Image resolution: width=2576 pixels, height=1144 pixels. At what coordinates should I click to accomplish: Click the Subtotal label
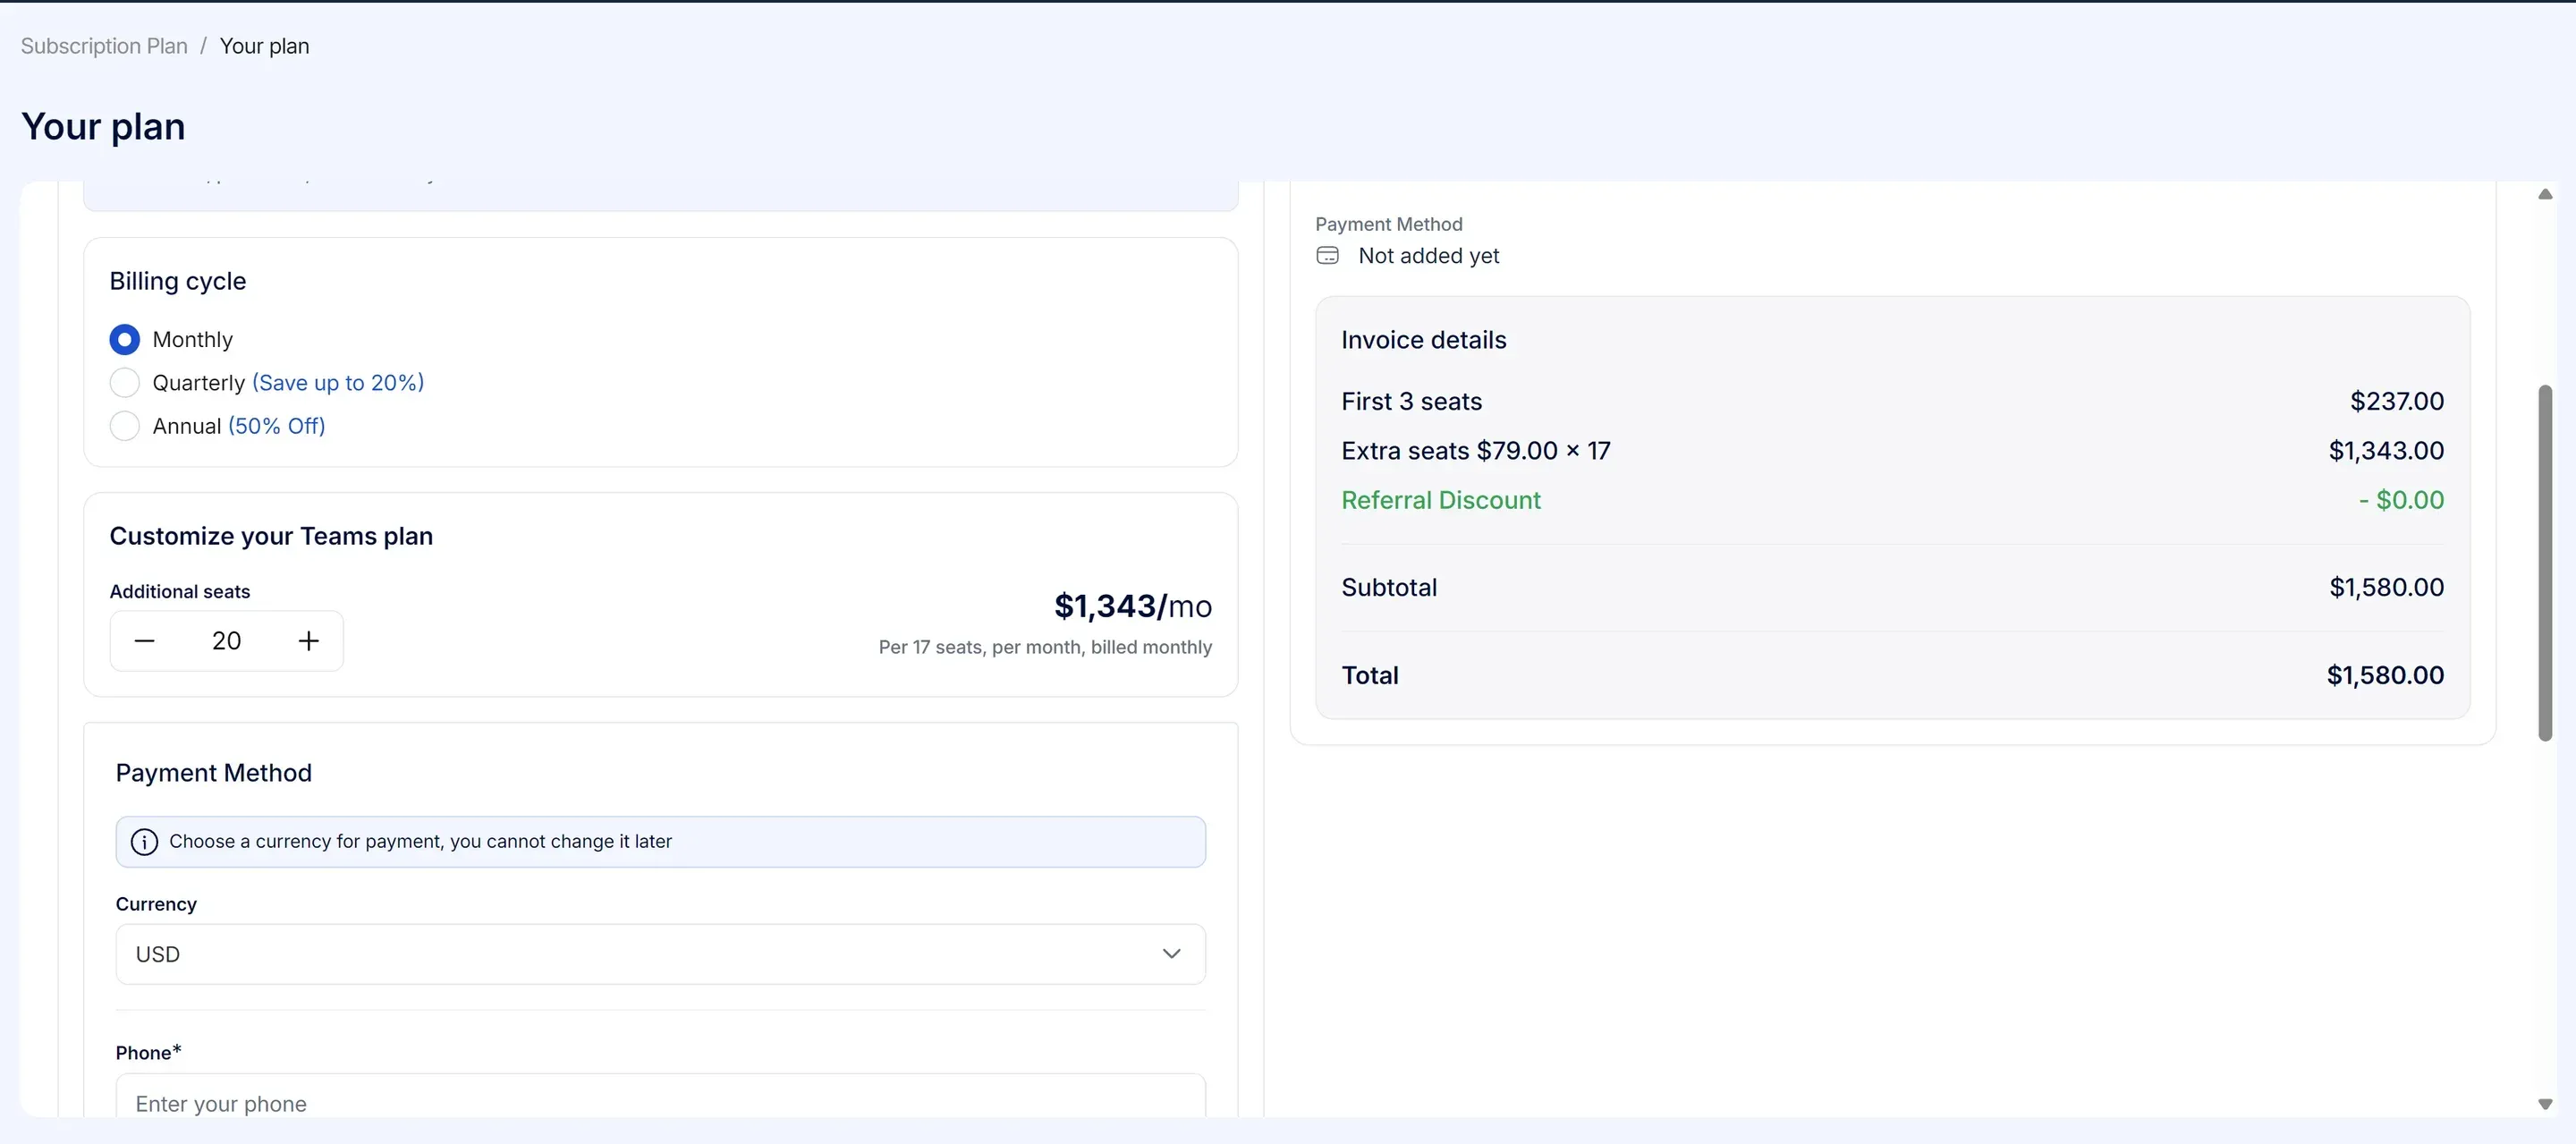tap(1389, 588)
